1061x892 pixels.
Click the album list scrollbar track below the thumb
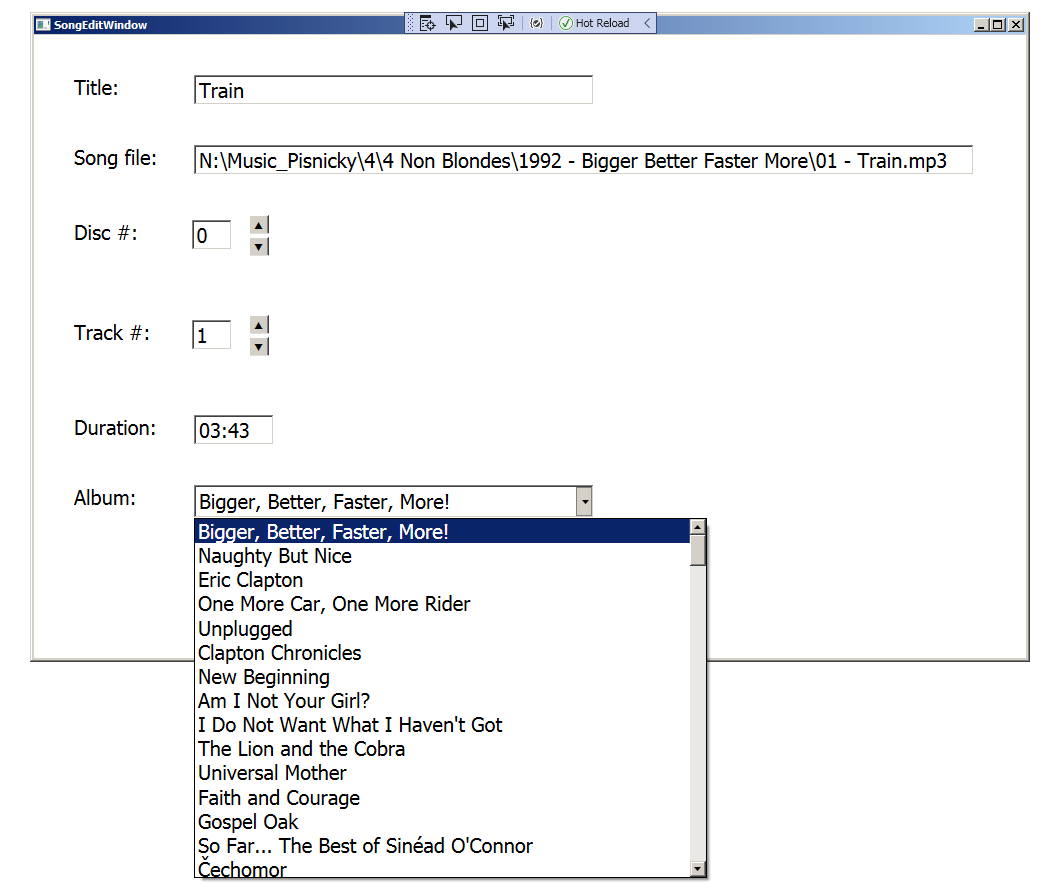click(x=698, y=713)
